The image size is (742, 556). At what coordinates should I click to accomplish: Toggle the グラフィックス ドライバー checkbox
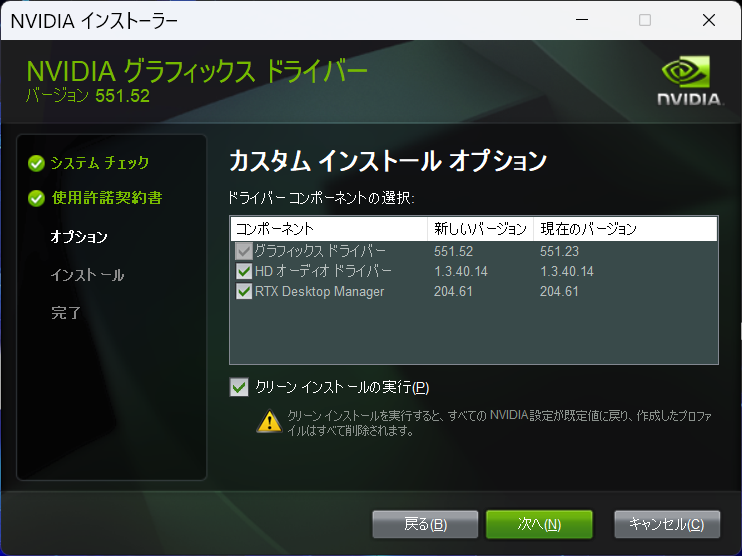244,251
